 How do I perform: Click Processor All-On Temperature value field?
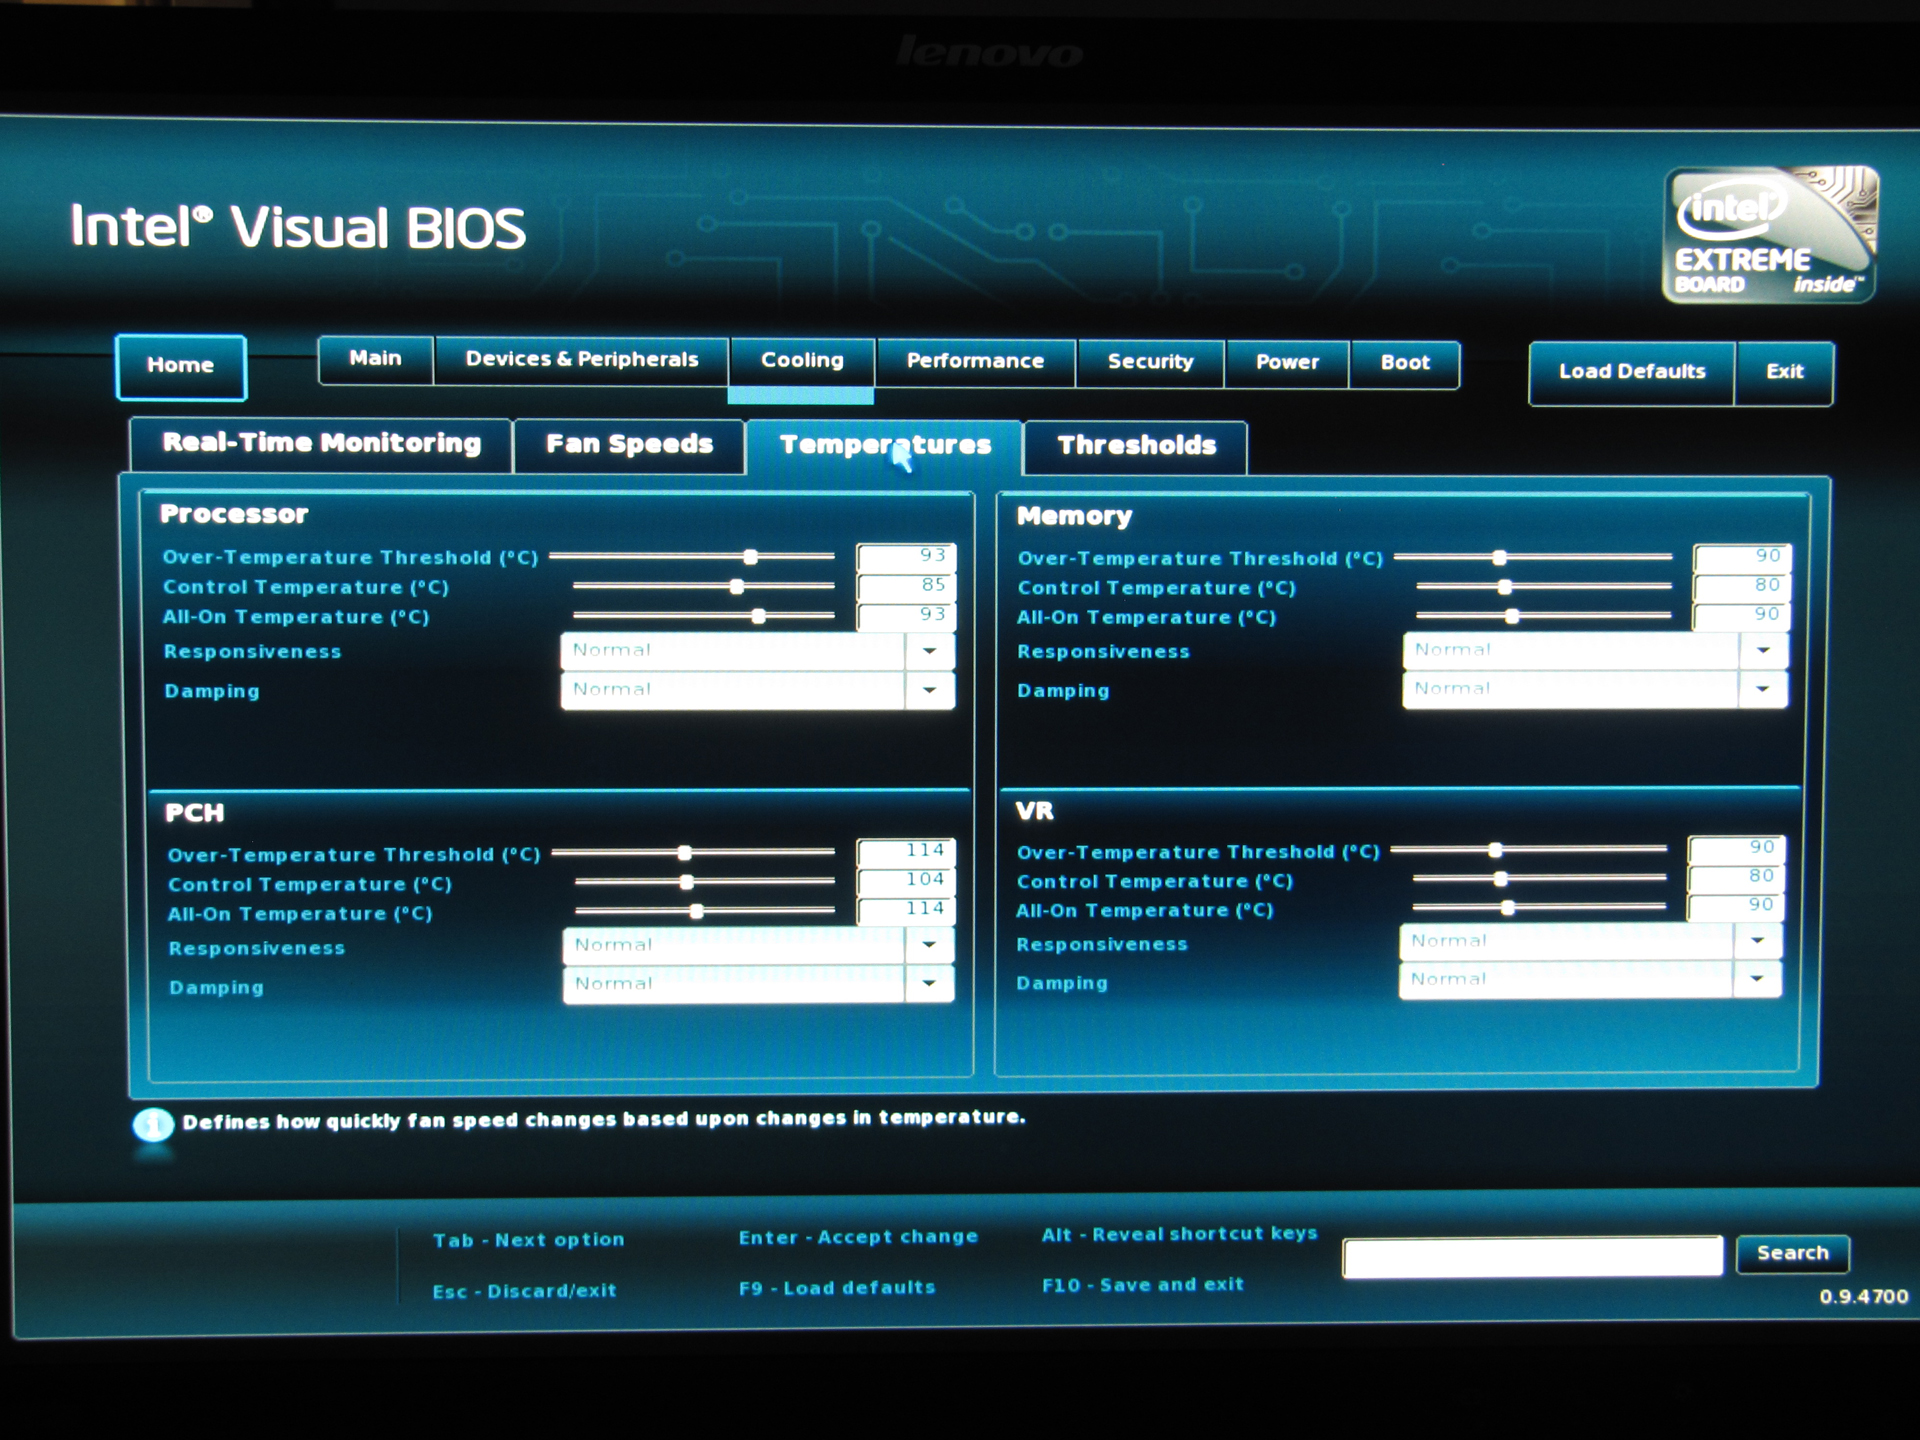click(x=906, y=615)
